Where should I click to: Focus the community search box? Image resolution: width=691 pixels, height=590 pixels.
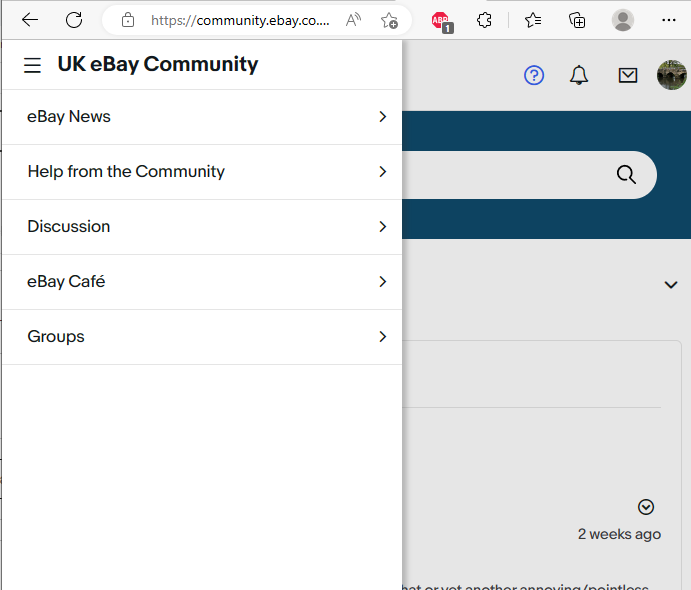click(529, 175)
